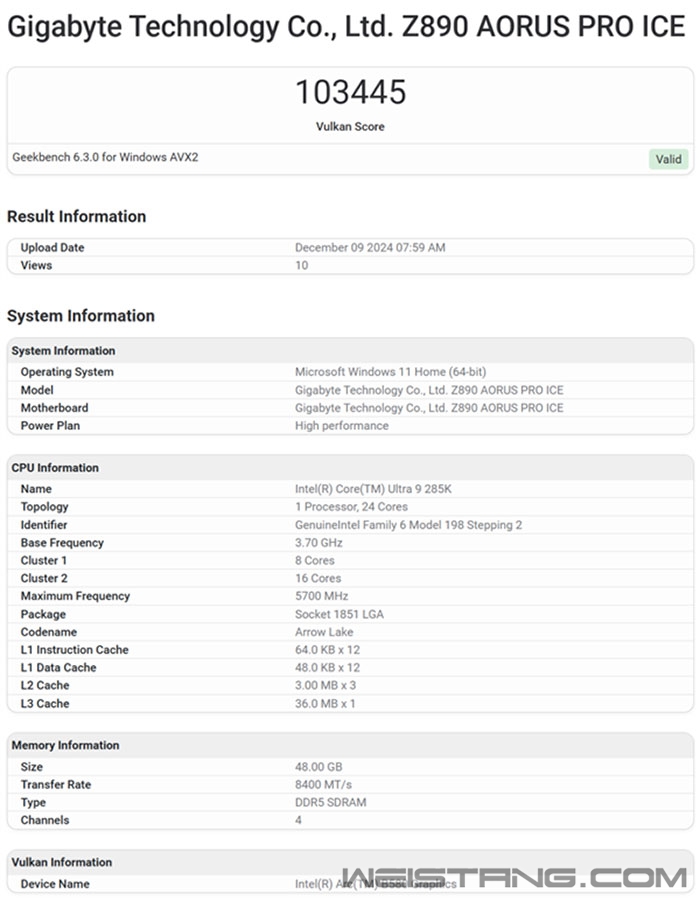Viewport: 700px width, 901px height.
Task: Click the Package label
Action: pos(43,614)
